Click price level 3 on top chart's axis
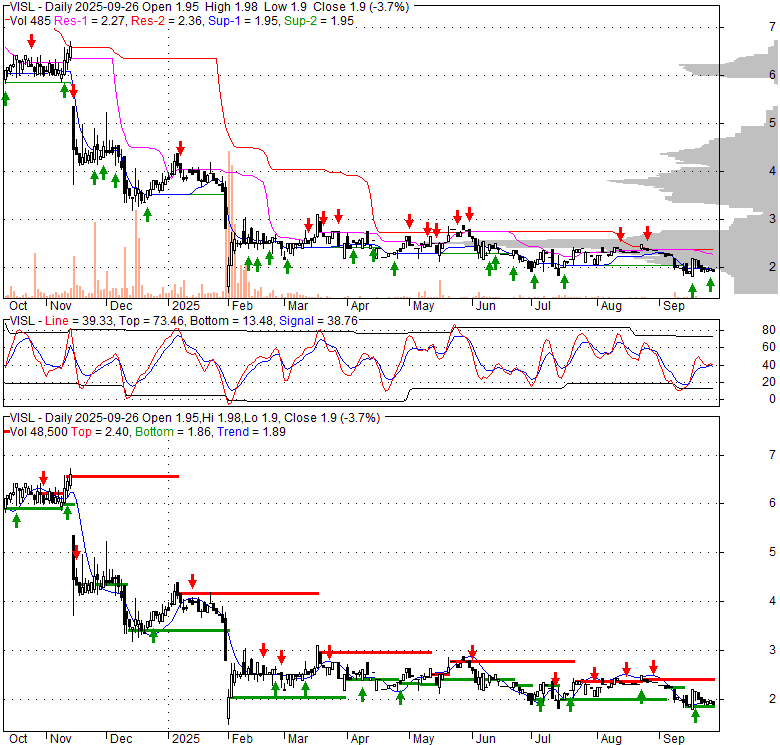Image resolution: width=780 pixels, height=745 pixels. click(x=772, y=218)
